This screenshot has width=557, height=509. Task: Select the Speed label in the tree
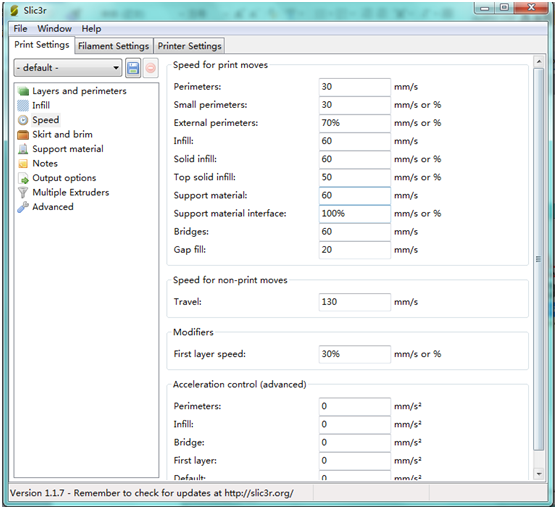(46, 120)
